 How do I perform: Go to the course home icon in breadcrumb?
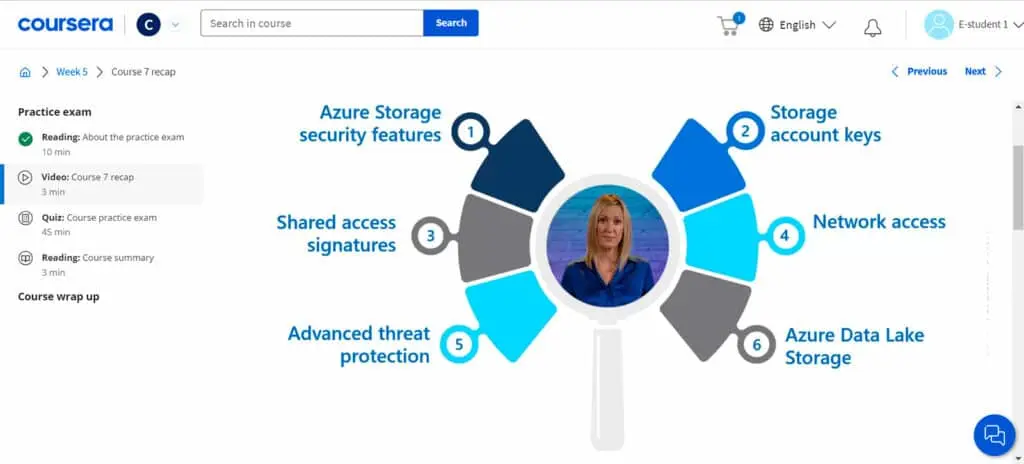25,72
